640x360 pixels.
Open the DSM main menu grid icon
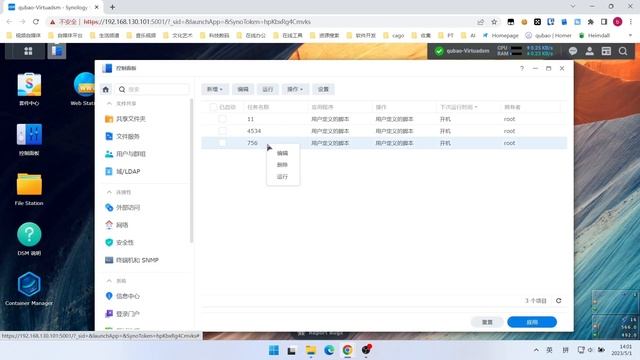coord(28,51)
